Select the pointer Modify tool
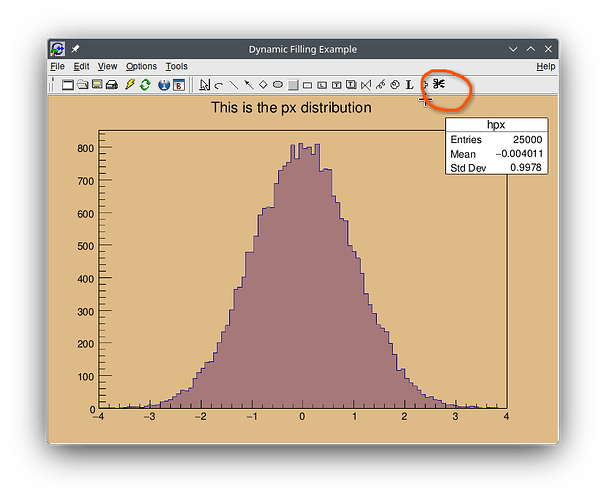Screen dimensions: 605x500 point(204,85)
